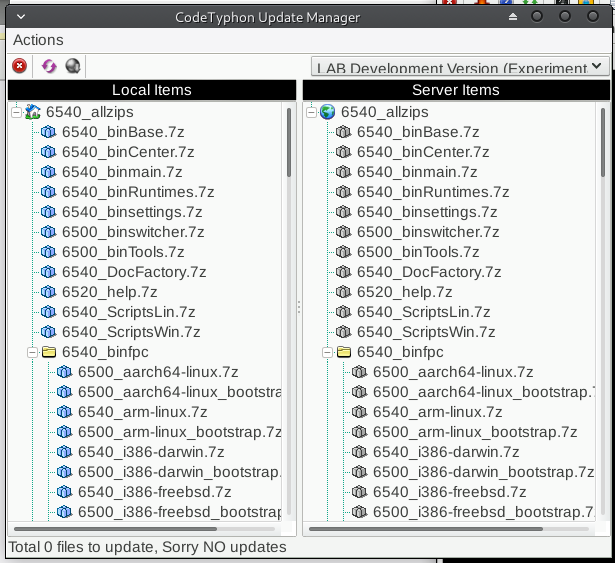Select local item 6540_ScriptsWin.7z

coord(131,332)
